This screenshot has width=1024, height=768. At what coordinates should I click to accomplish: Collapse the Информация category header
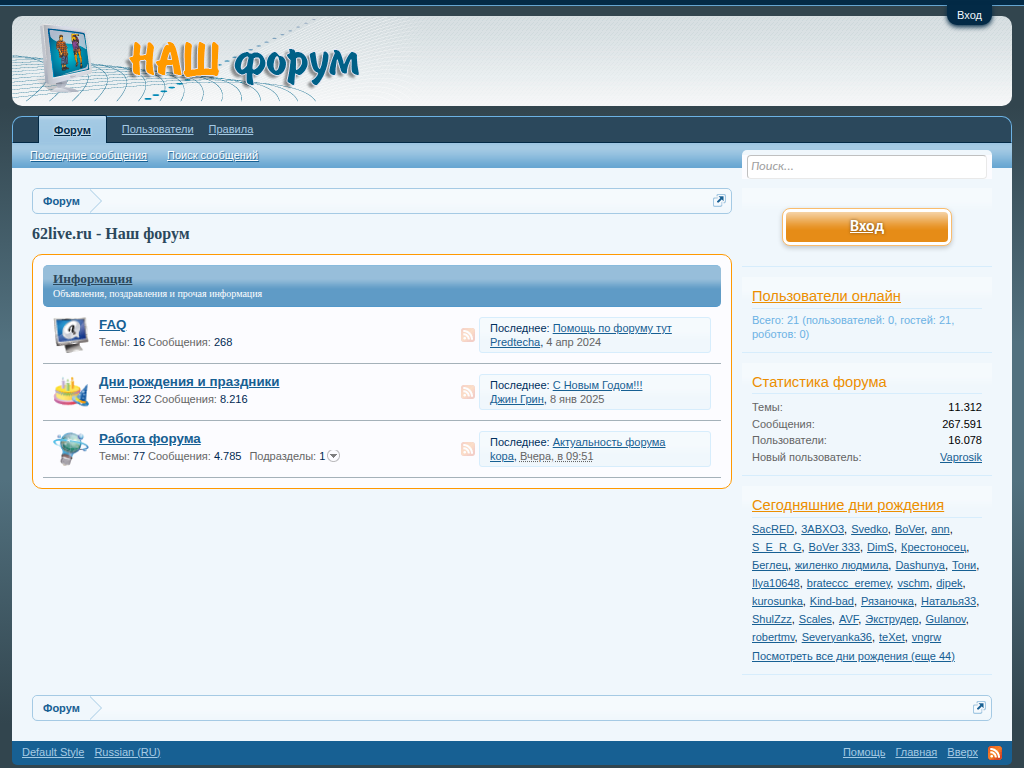[92, 279]
